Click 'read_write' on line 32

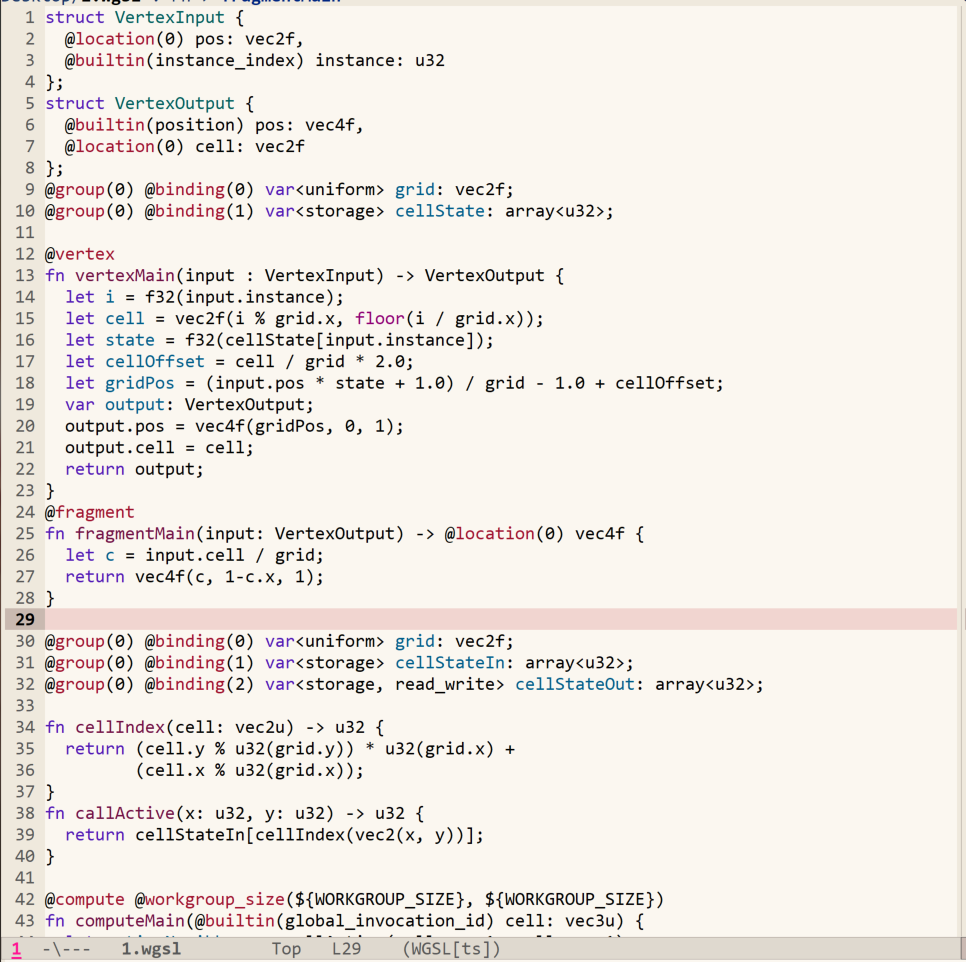point(445,685)
